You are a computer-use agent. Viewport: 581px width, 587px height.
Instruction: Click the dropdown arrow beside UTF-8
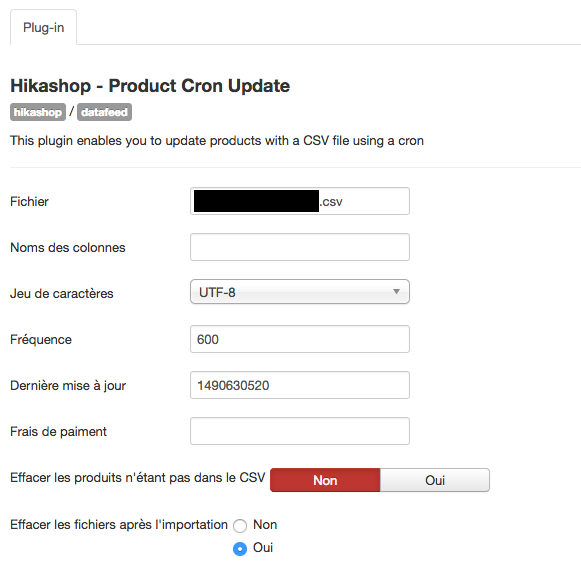pos(396,292)
